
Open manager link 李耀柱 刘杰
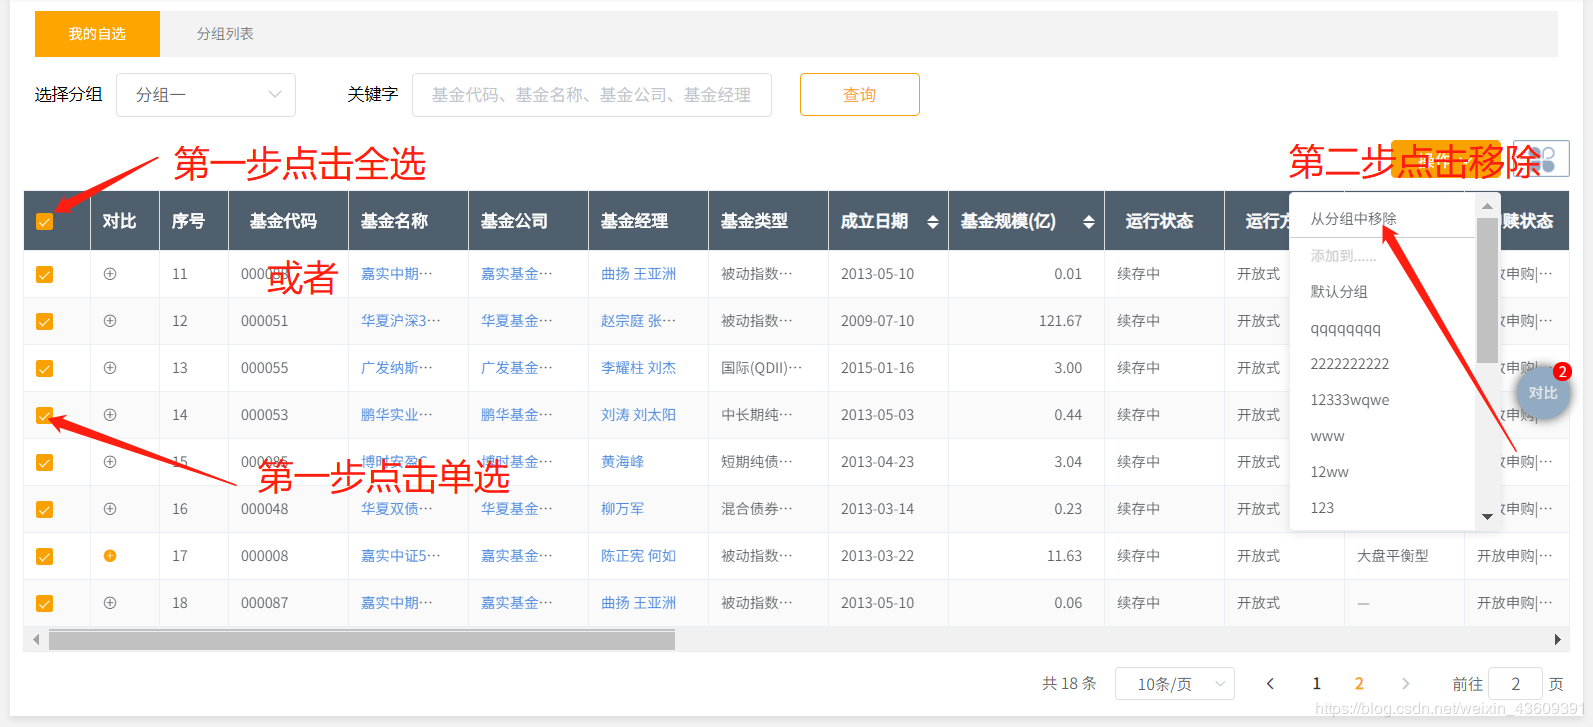click(x=638, y=368)
